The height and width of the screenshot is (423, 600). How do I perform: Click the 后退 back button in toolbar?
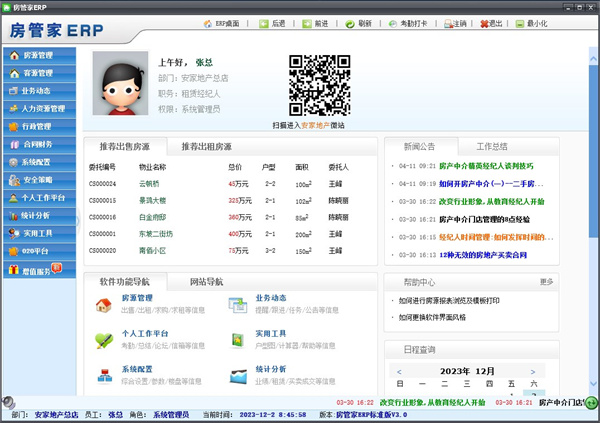click(x=263, y=23)
